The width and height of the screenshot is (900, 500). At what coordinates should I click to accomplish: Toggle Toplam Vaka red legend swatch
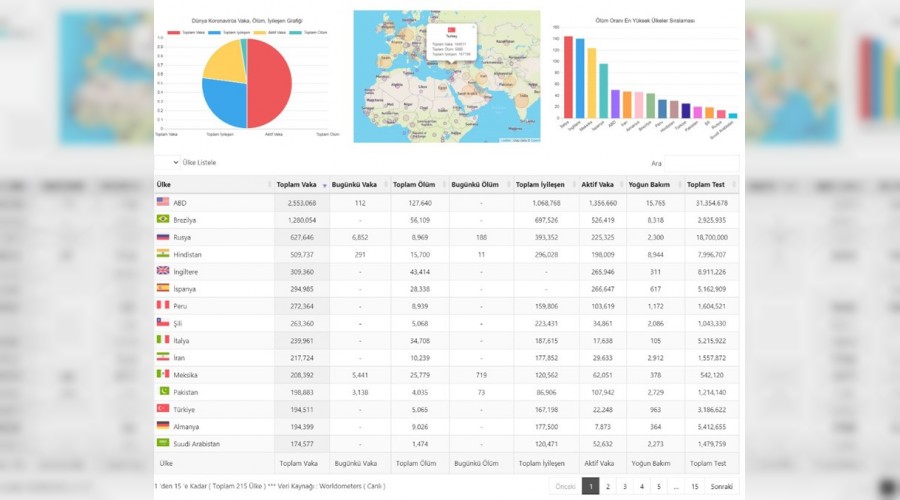click(x=173, y=33)
